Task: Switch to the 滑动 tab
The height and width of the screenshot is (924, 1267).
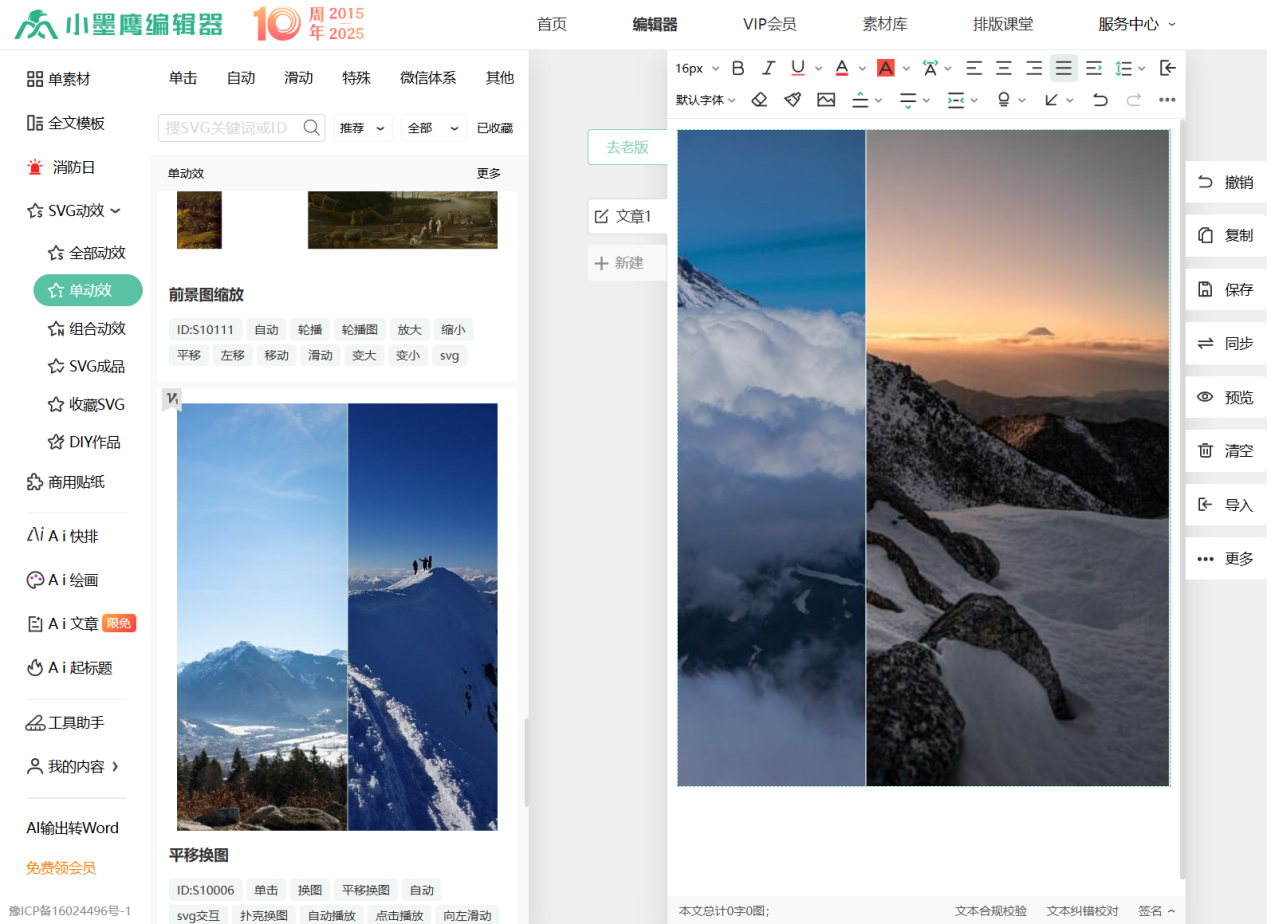Action: [298, 78]
